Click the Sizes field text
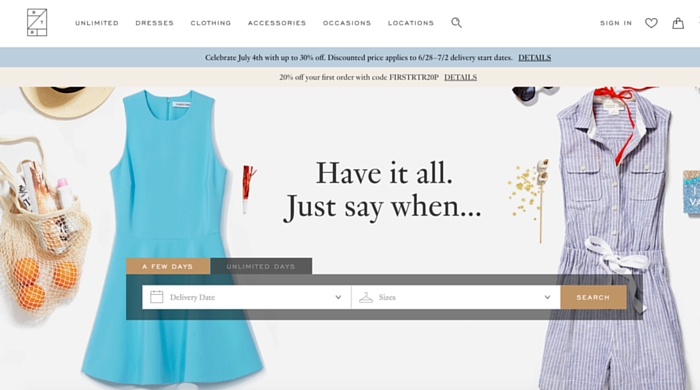This screenshot has width=700, height=390. pos(387,297)
